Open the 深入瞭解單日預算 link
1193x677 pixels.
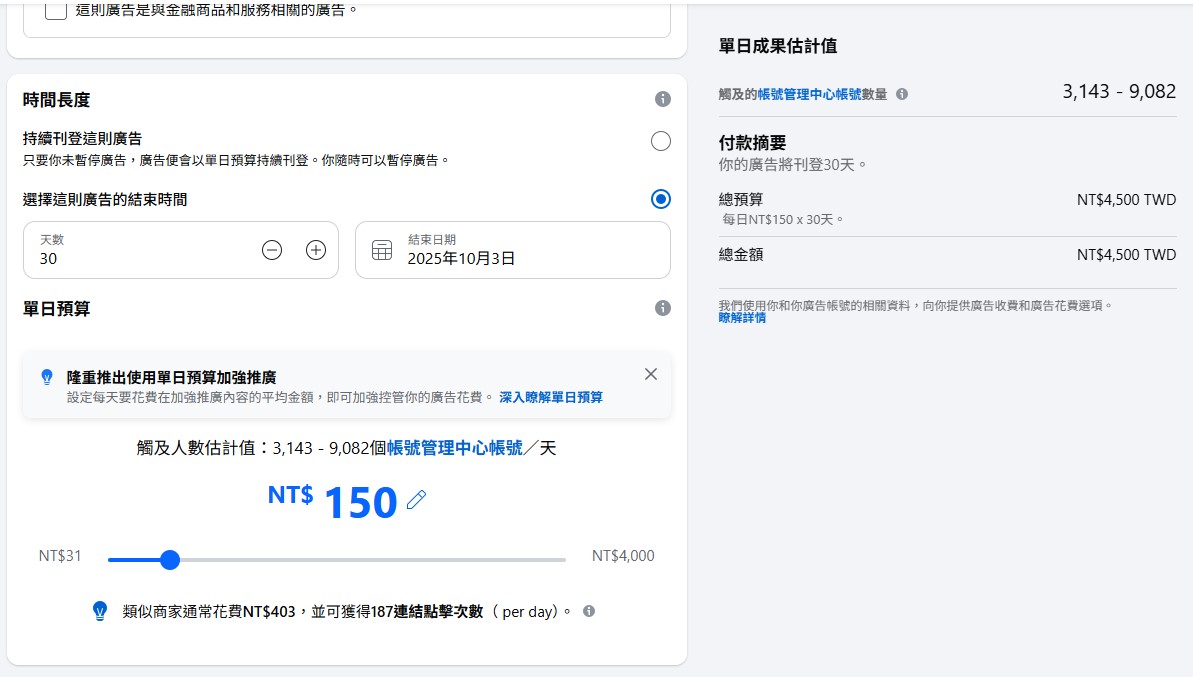coord(550,397)
